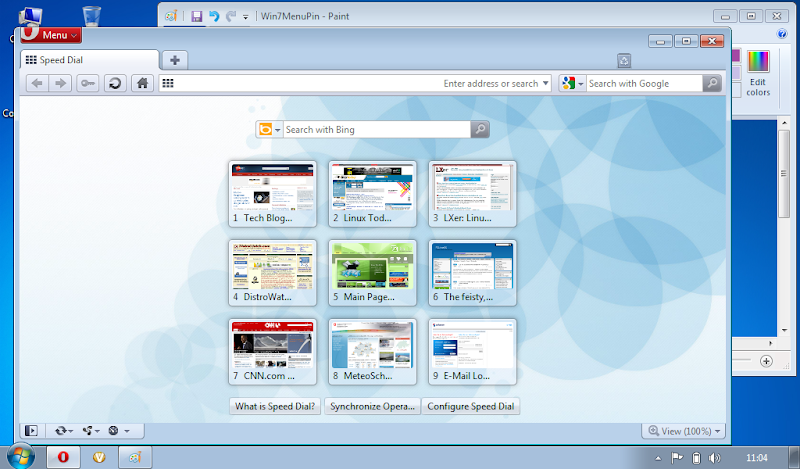800x469 pixels.
Task: Click the Forward navigation arrow
Action: point(60,83)
